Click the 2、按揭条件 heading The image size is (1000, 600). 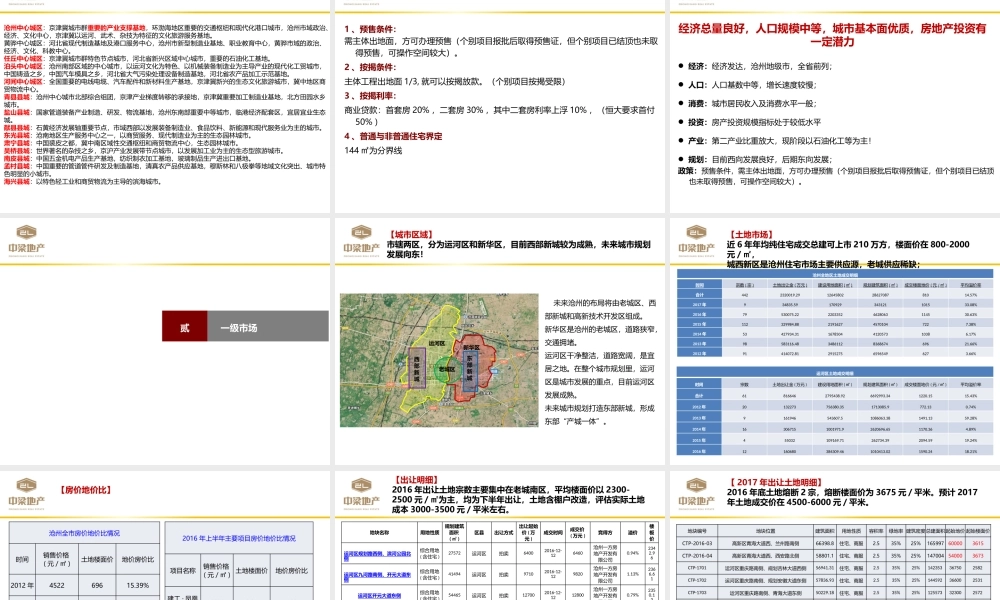pos(370,67)
